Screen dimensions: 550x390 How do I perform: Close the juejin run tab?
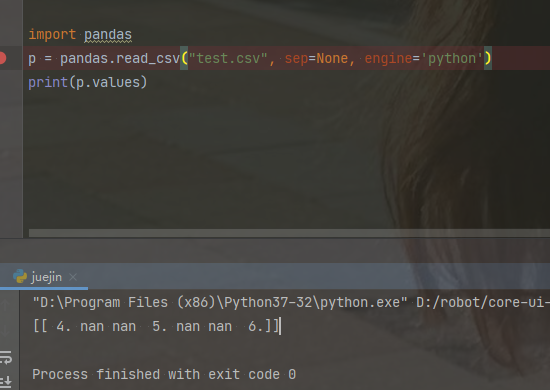[x=73, y=277]
